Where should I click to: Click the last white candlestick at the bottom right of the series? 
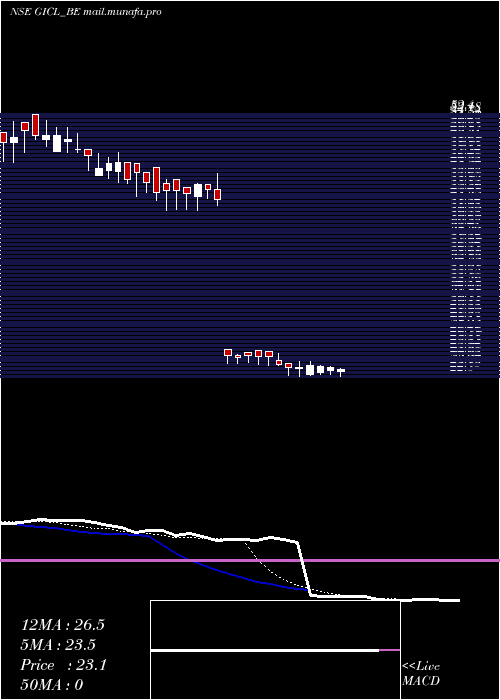tap(341, 371)
